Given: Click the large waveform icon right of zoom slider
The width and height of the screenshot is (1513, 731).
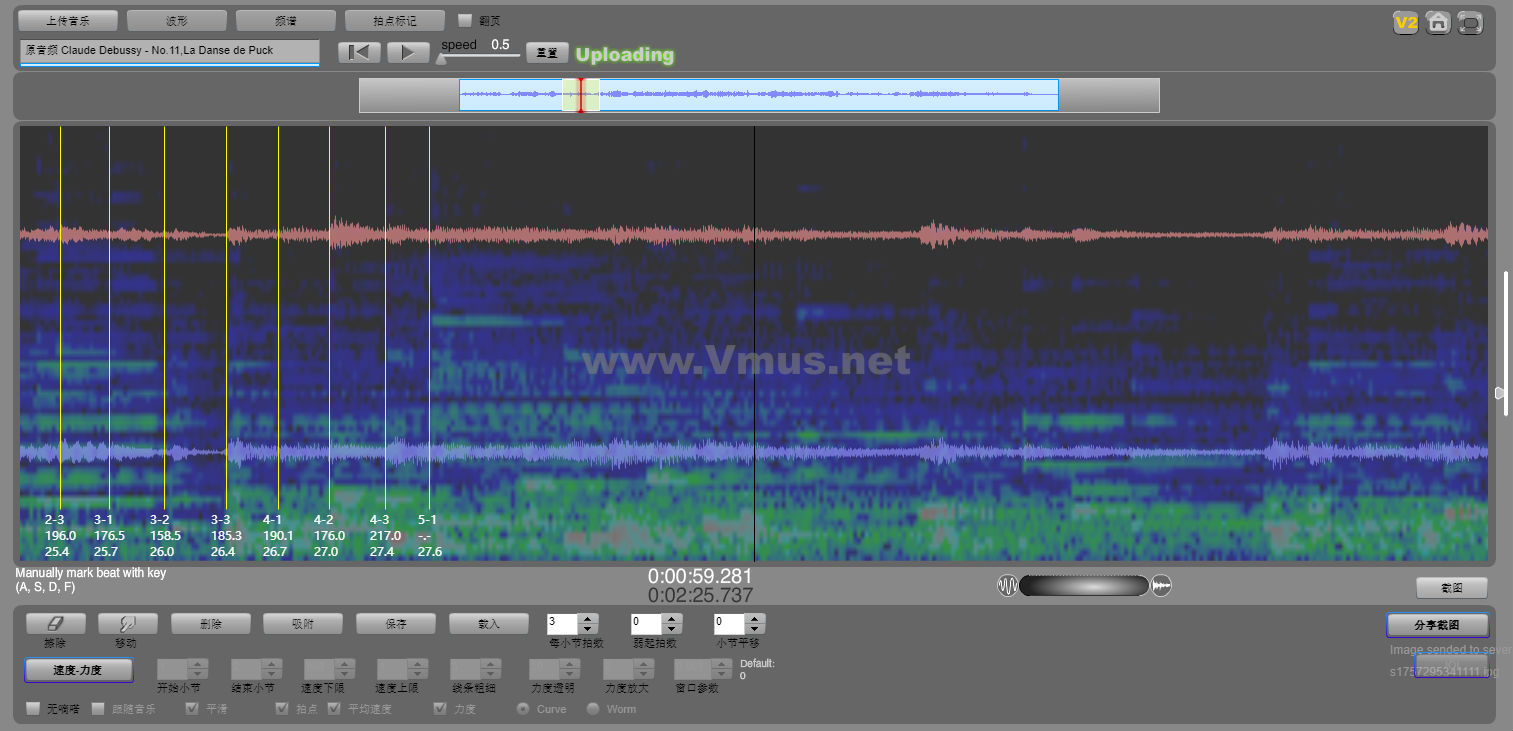Looking at the screenshot, I should (x=1161, y=586).
